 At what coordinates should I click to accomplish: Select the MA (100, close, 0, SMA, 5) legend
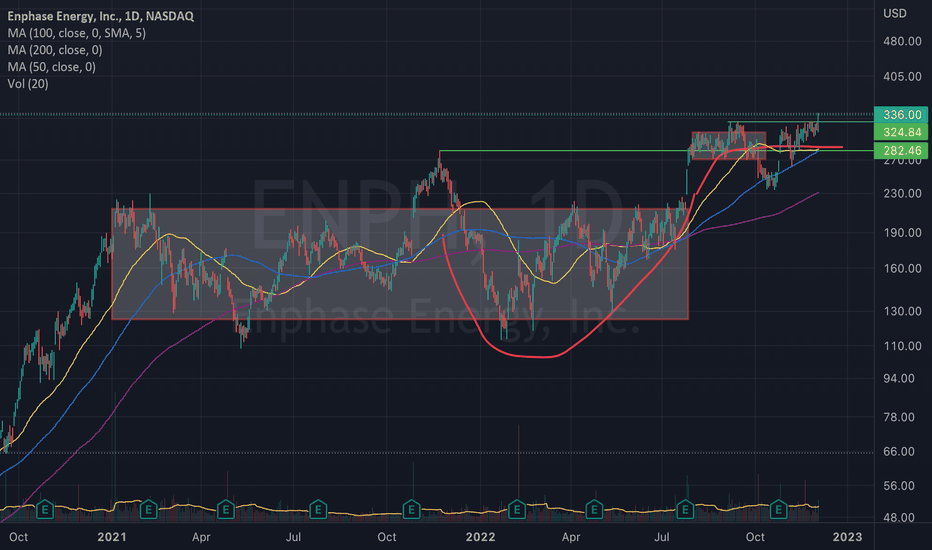76,33
